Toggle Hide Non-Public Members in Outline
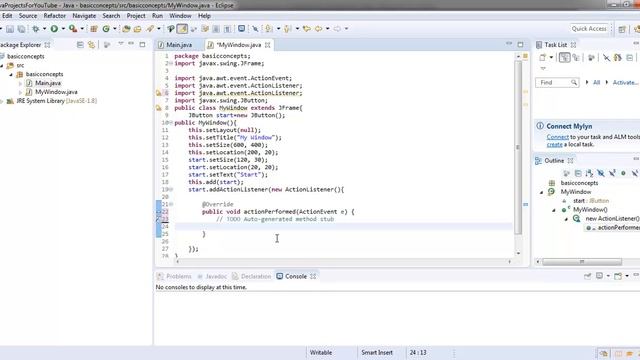The image size is (640, 360). [x=623, y=173]
